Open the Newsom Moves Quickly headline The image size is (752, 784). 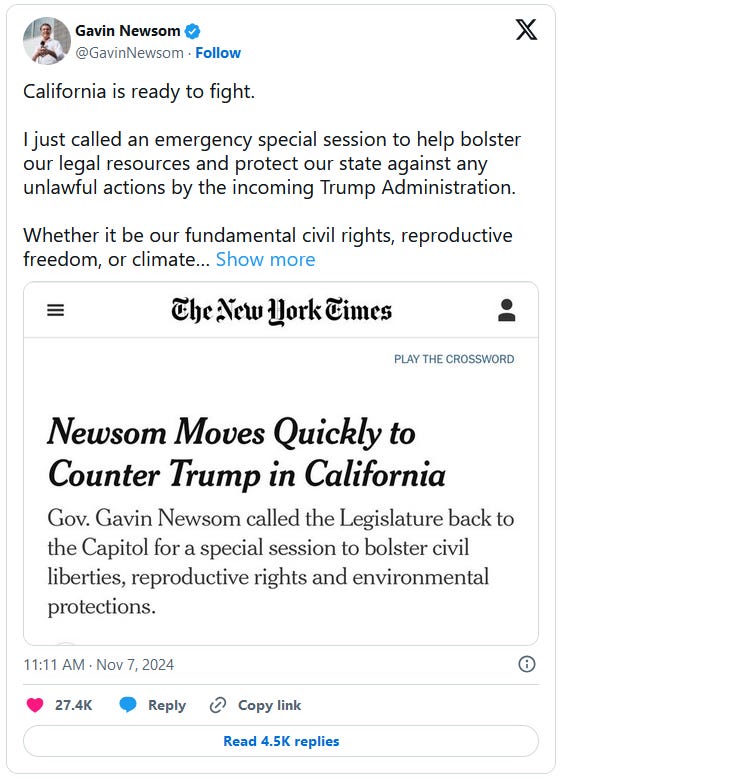[246, 452]
